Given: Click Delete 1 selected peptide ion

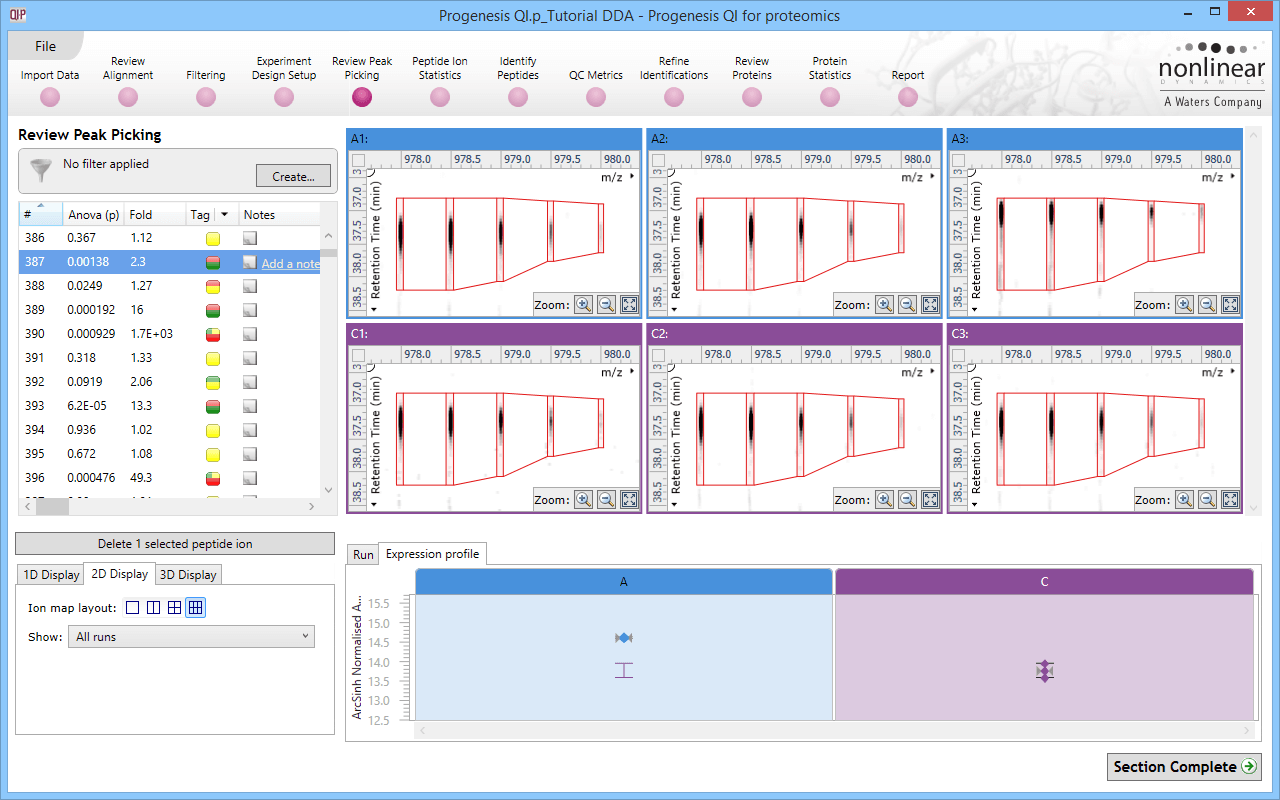Looking at the screenshot, I should [175, 544].
